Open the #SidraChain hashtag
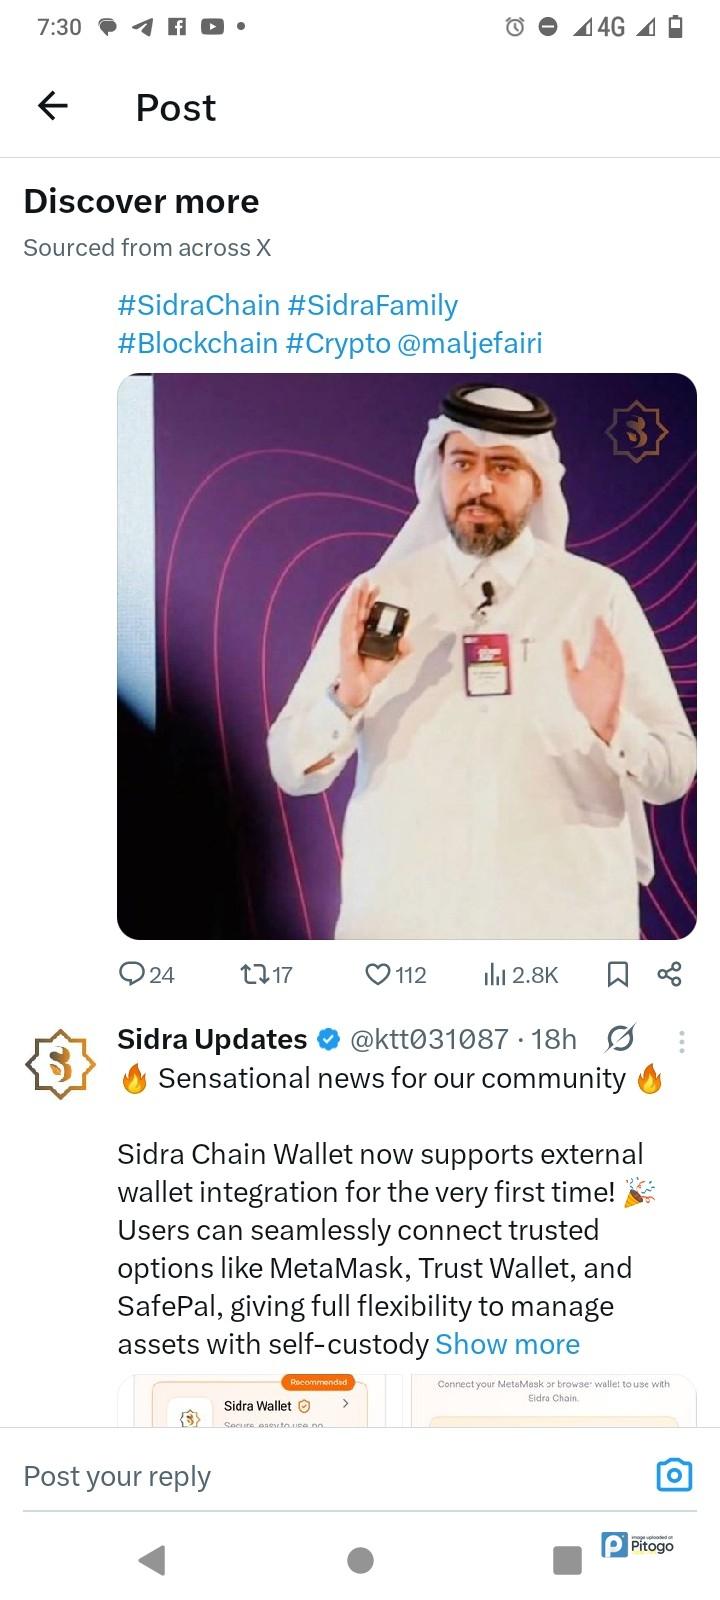 point(198,305)
